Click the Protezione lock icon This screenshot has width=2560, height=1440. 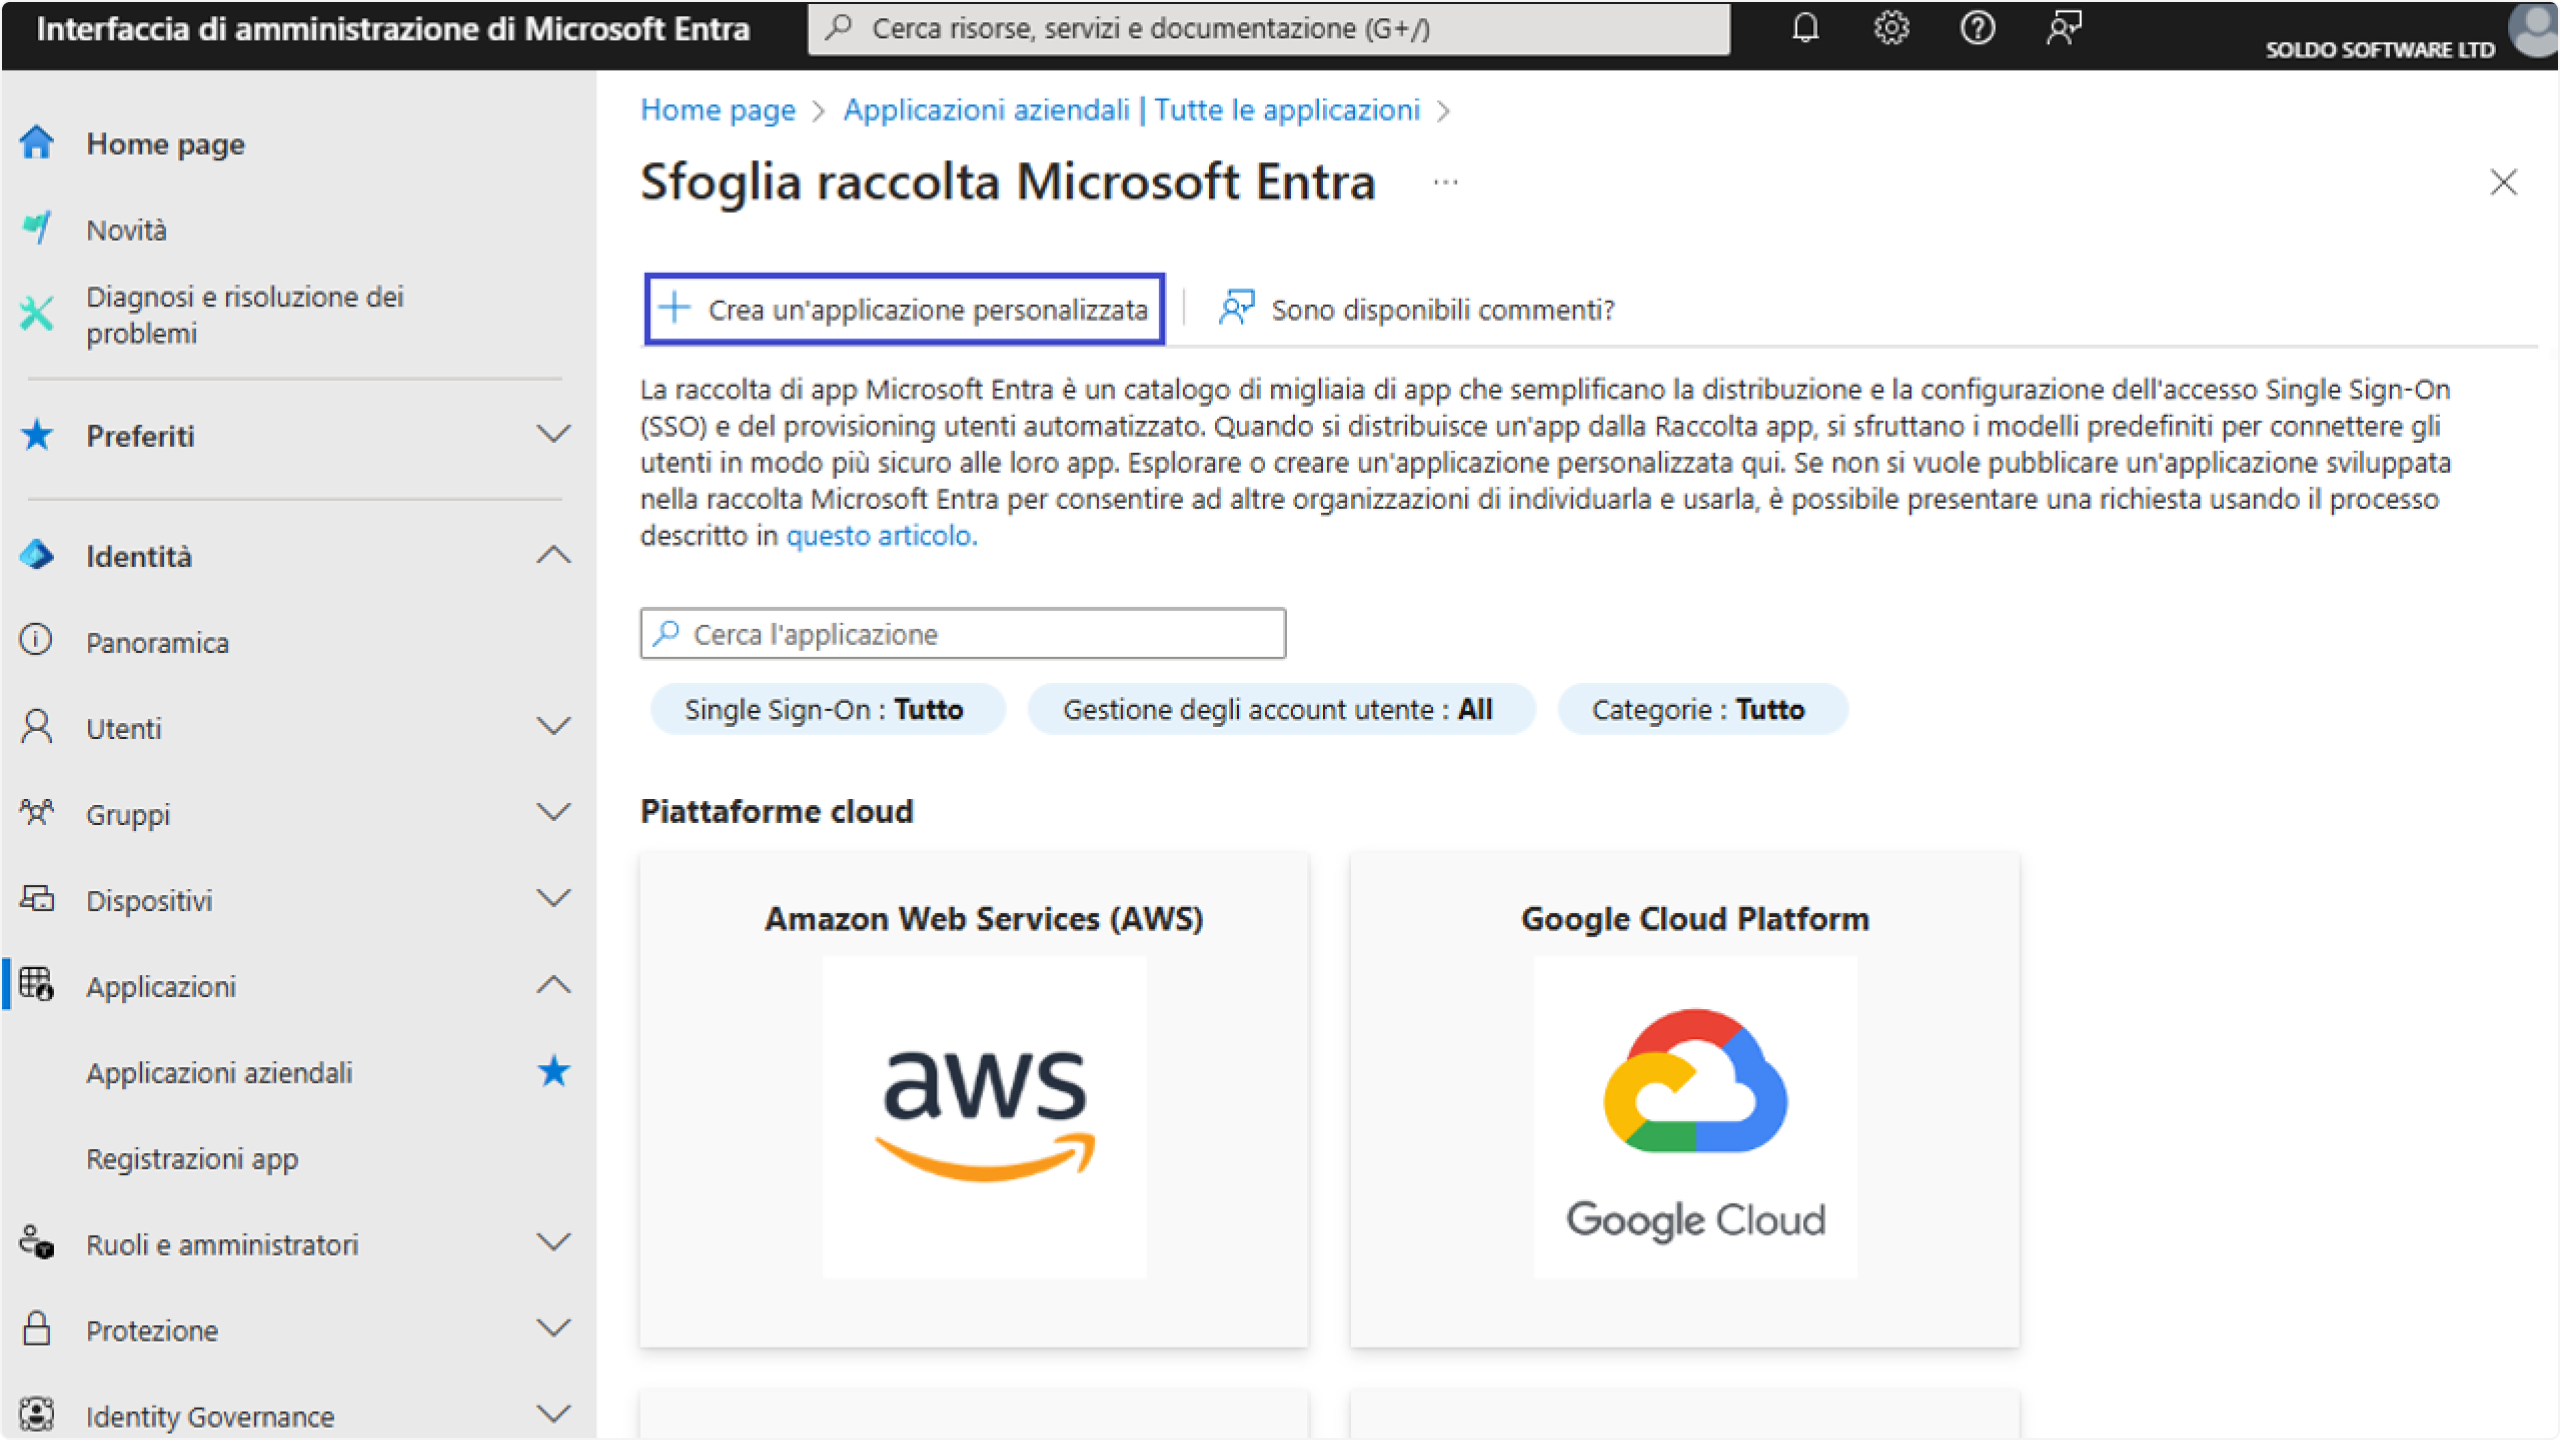(x=37, y=1329)
